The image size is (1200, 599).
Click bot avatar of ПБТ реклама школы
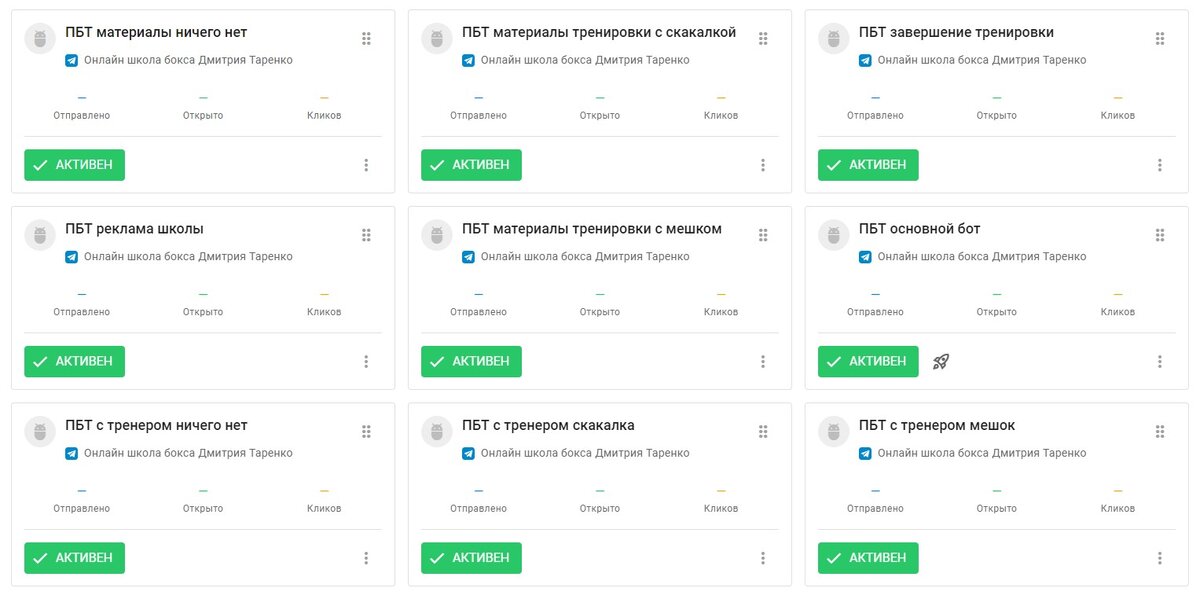click(x=40, y=235)
